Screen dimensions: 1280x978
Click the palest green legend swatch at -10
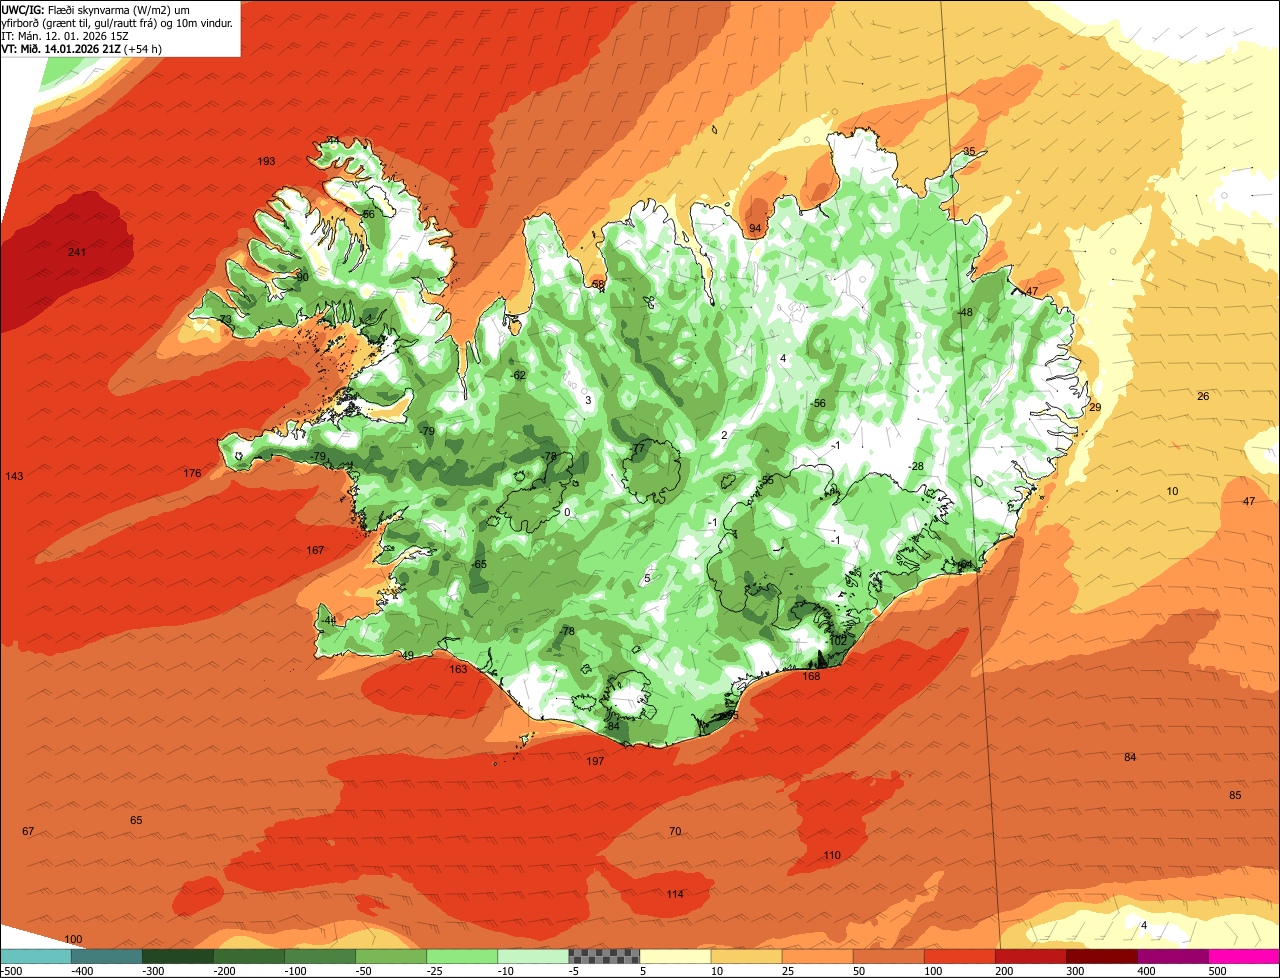[x=533, y=956]
